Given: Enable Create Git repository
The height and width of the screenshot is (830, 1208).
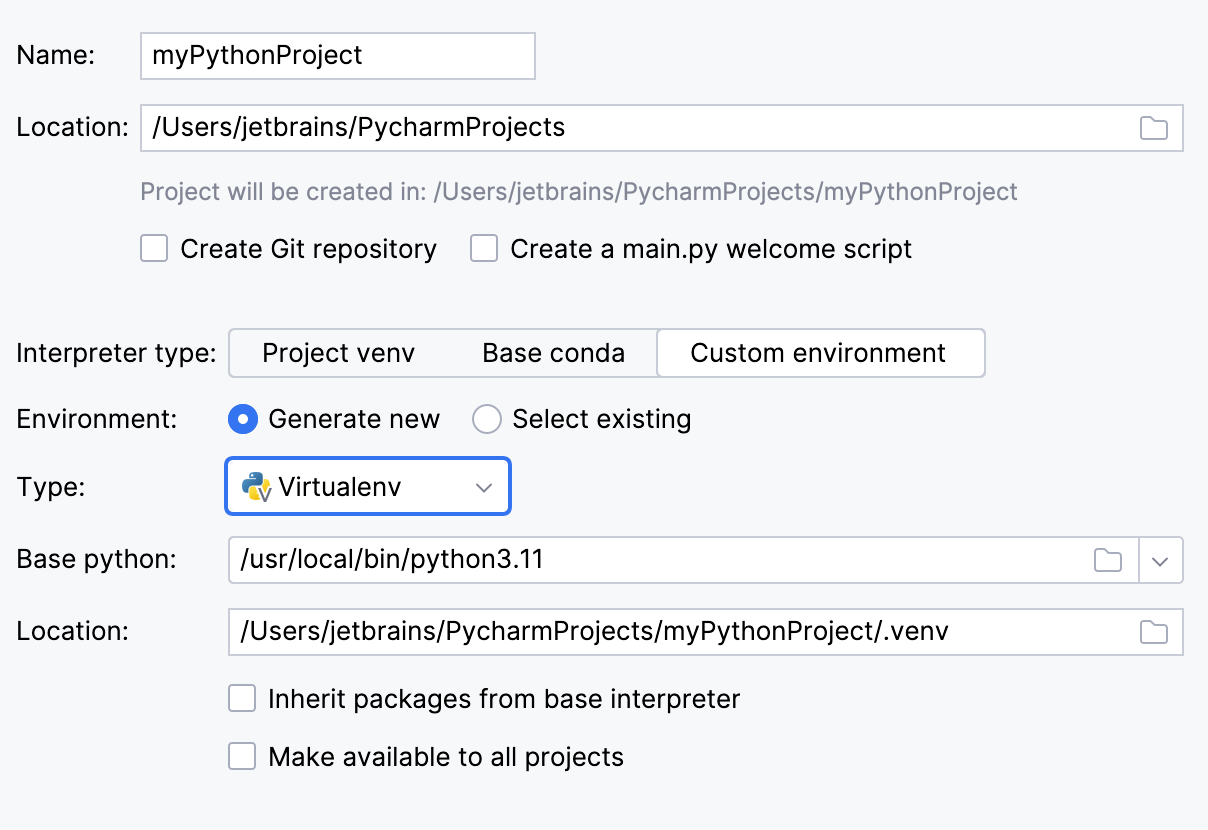Looking at the screenshot, I should (x=153, y=248).
